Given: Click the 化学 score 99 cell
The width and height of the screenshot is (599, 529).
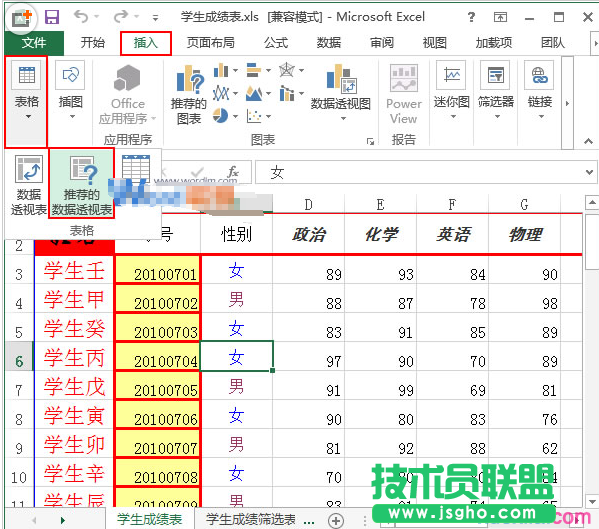Looking at the screenshot, I should coord(381,386).
